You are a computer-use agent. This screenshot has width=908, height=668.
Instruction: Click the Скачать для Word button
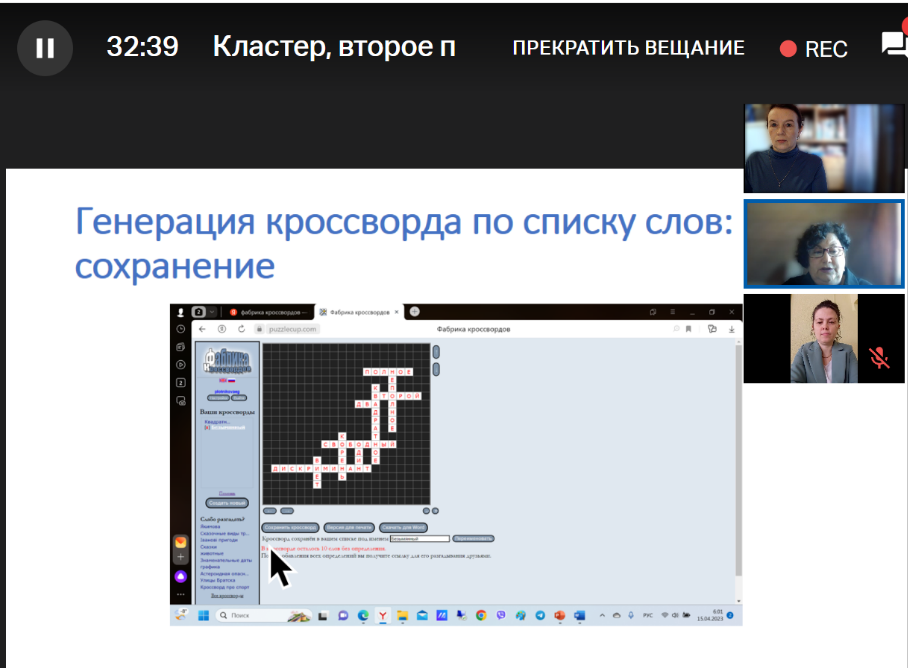point(404,526)
